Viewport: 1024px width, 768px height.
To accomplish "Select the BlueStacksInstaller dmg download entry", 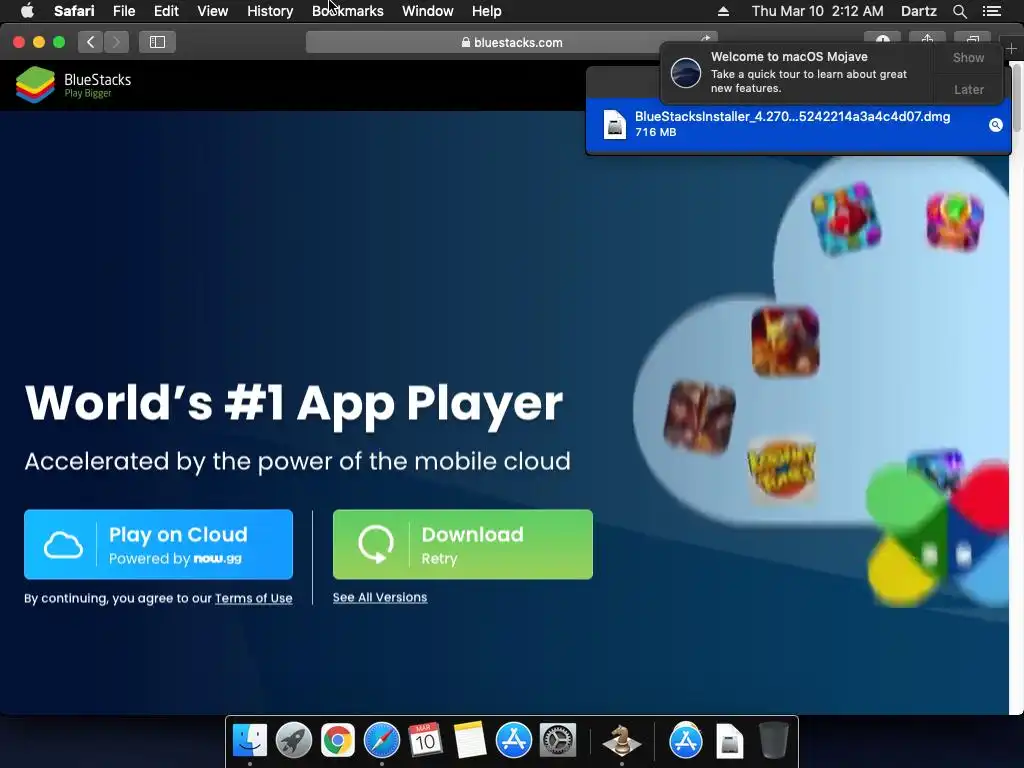I will (x=798, y=124).
